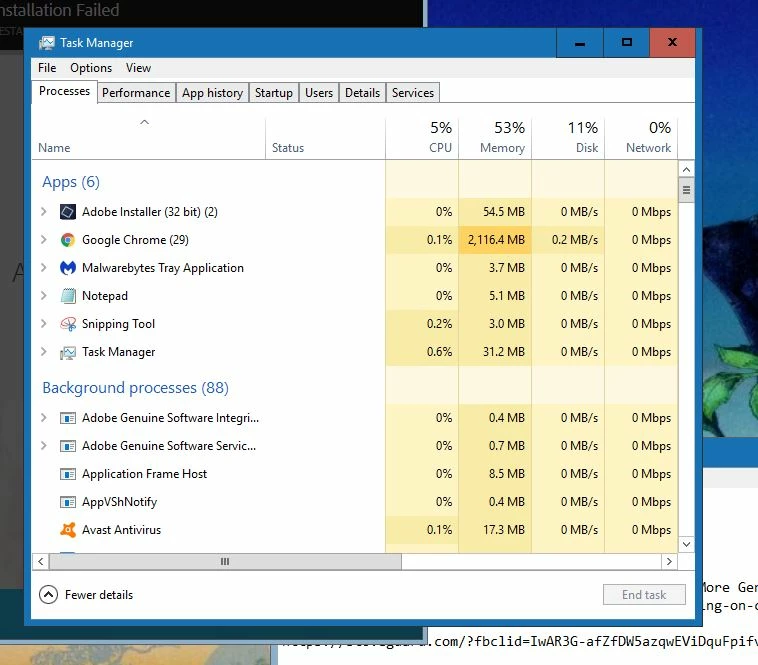Click Task Manager's 0.6% CPU value
The image size is (758, 665).
[x=439, y=352]
